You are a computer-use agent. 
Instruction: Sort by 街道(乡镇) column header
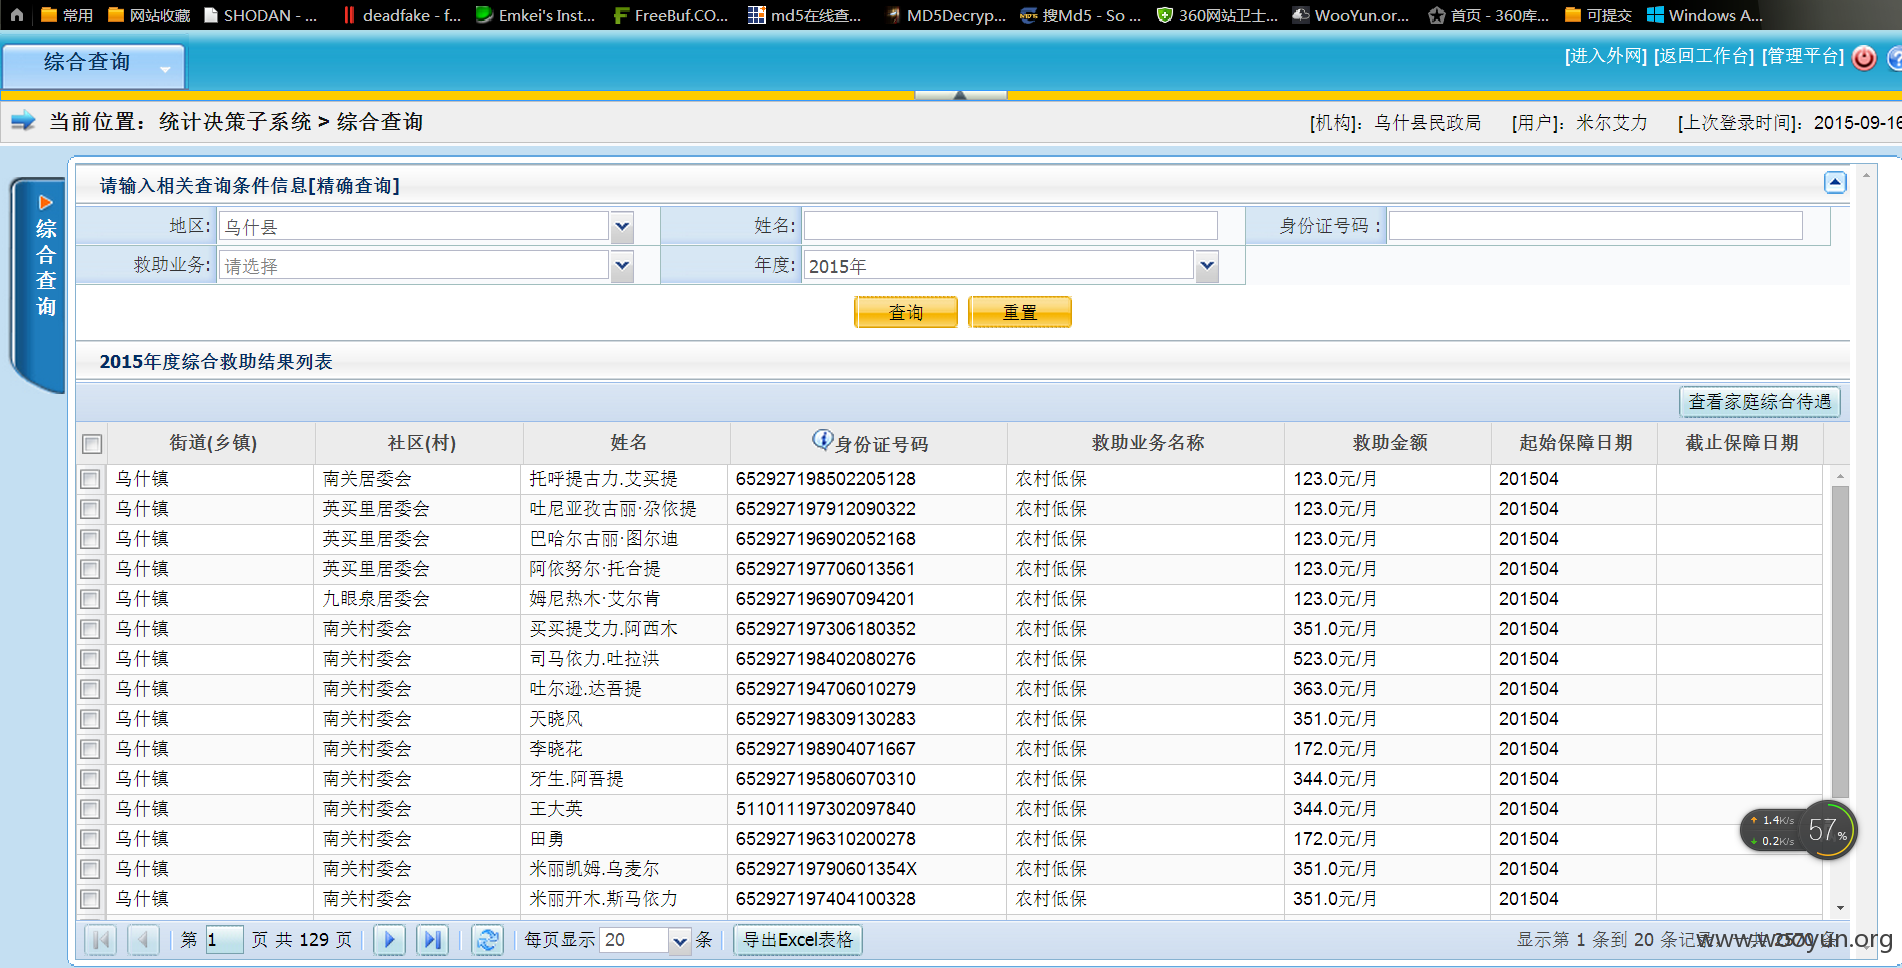coord(213,442)
